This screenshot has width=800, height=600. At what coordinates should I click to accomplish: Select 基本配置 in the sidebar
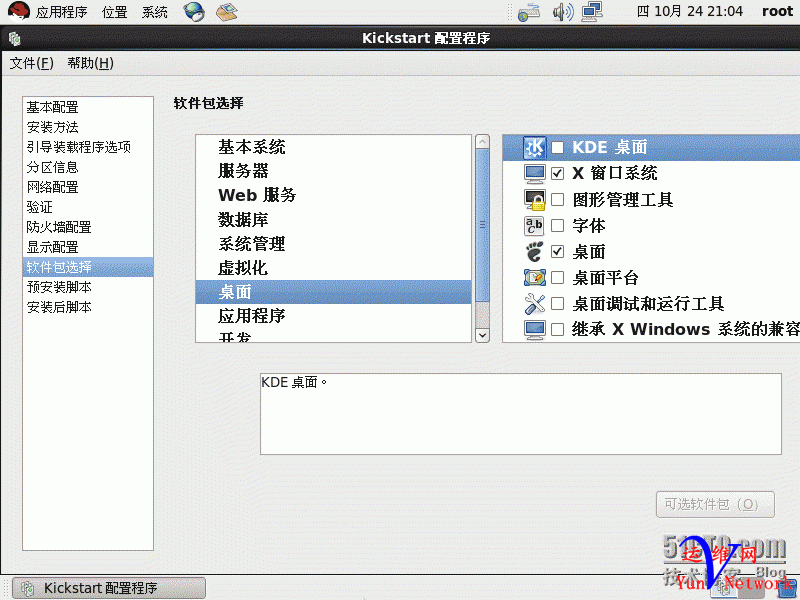coord(87,107)
